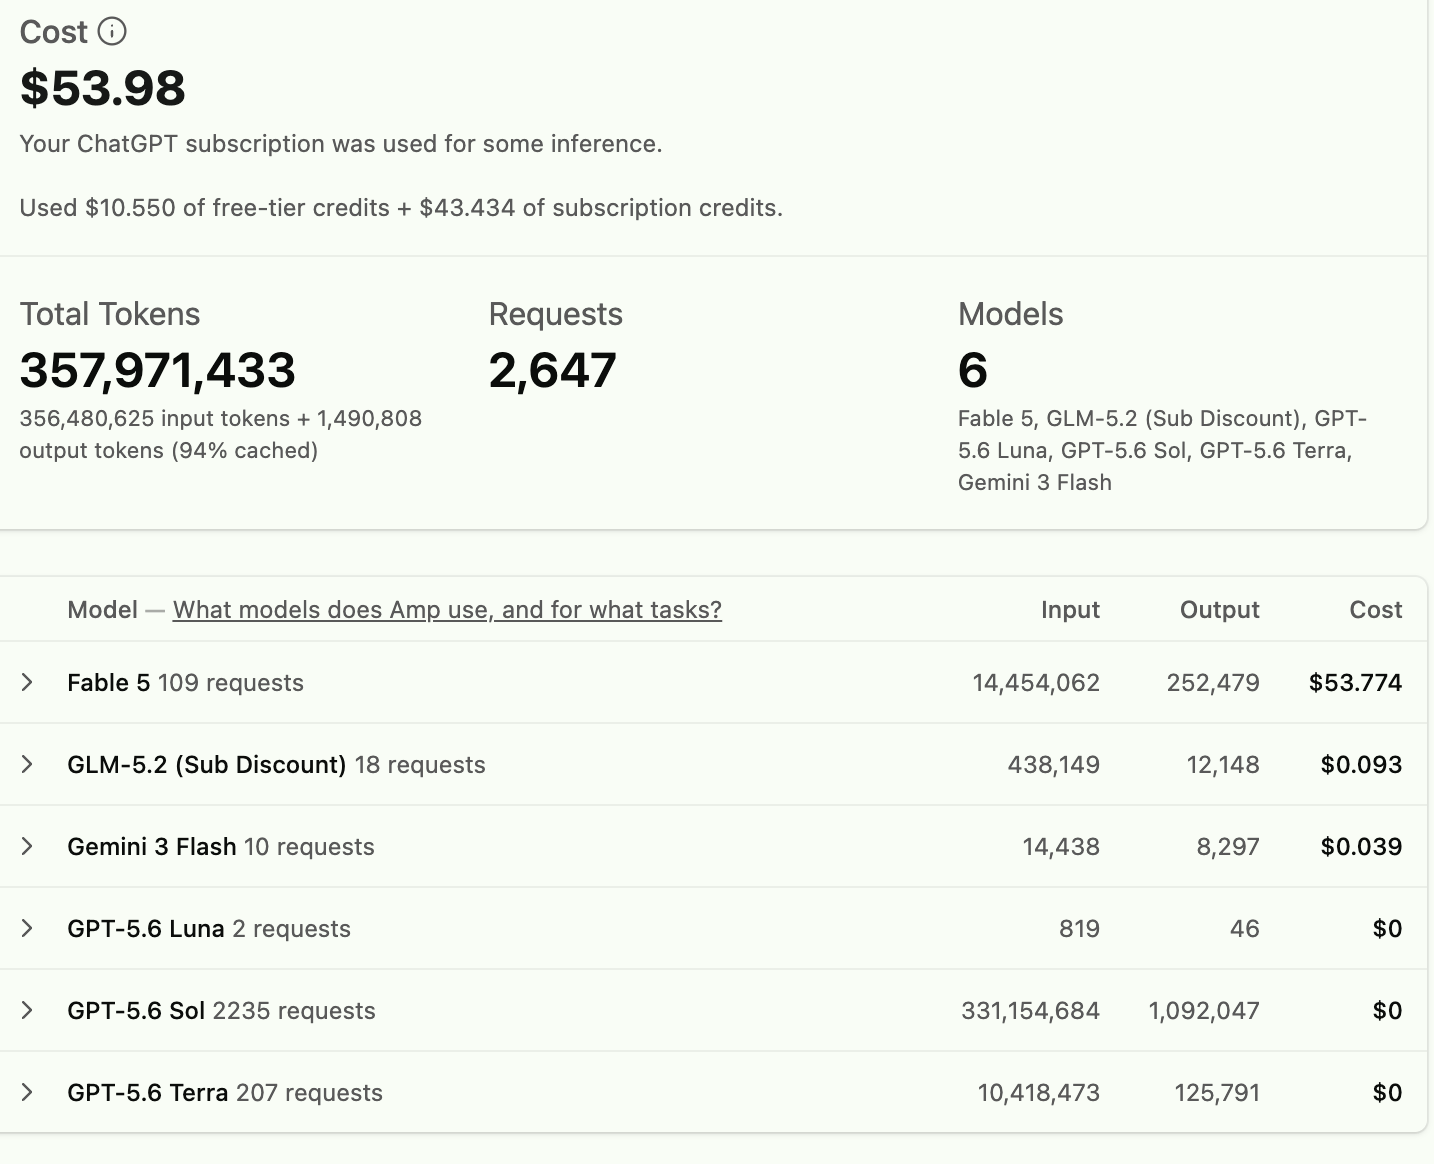Click the Models count of 6
This screenshot has height=1164, width=1434.
[973, 370]
